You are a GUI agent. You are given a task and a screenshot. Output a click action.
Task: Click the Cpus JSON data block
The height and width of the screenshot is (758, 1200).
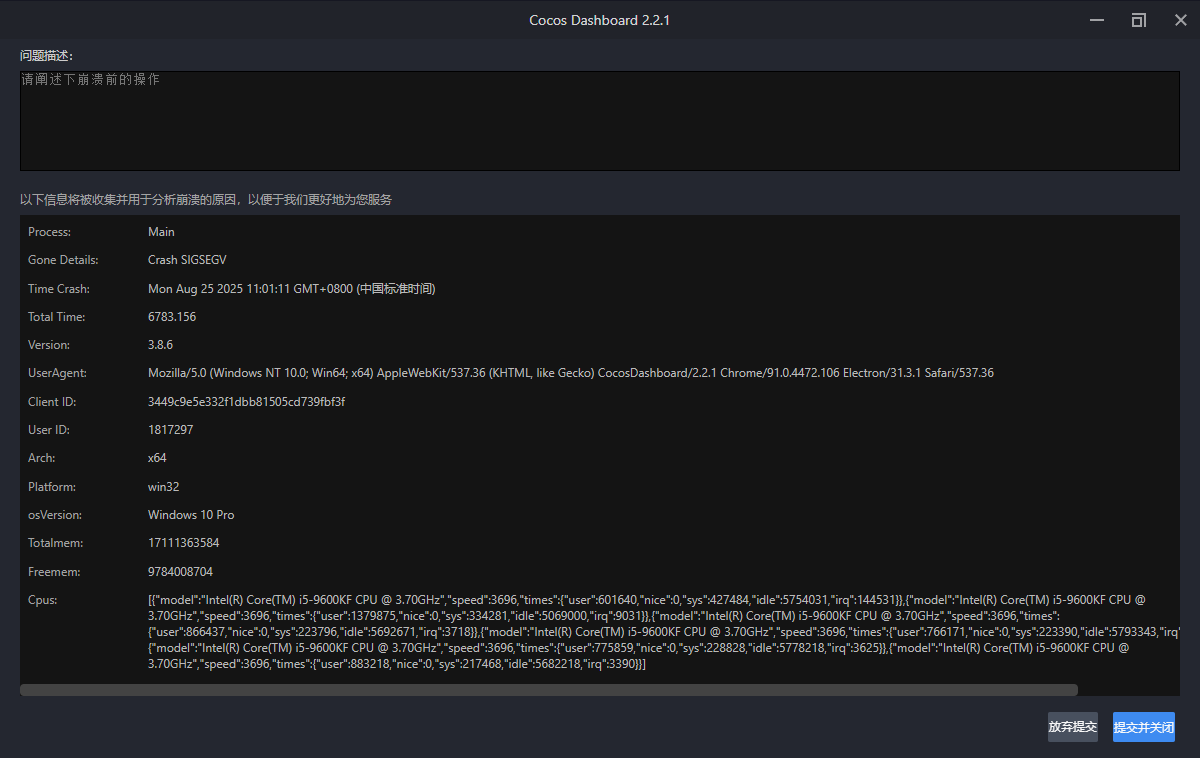pos(664,632)
